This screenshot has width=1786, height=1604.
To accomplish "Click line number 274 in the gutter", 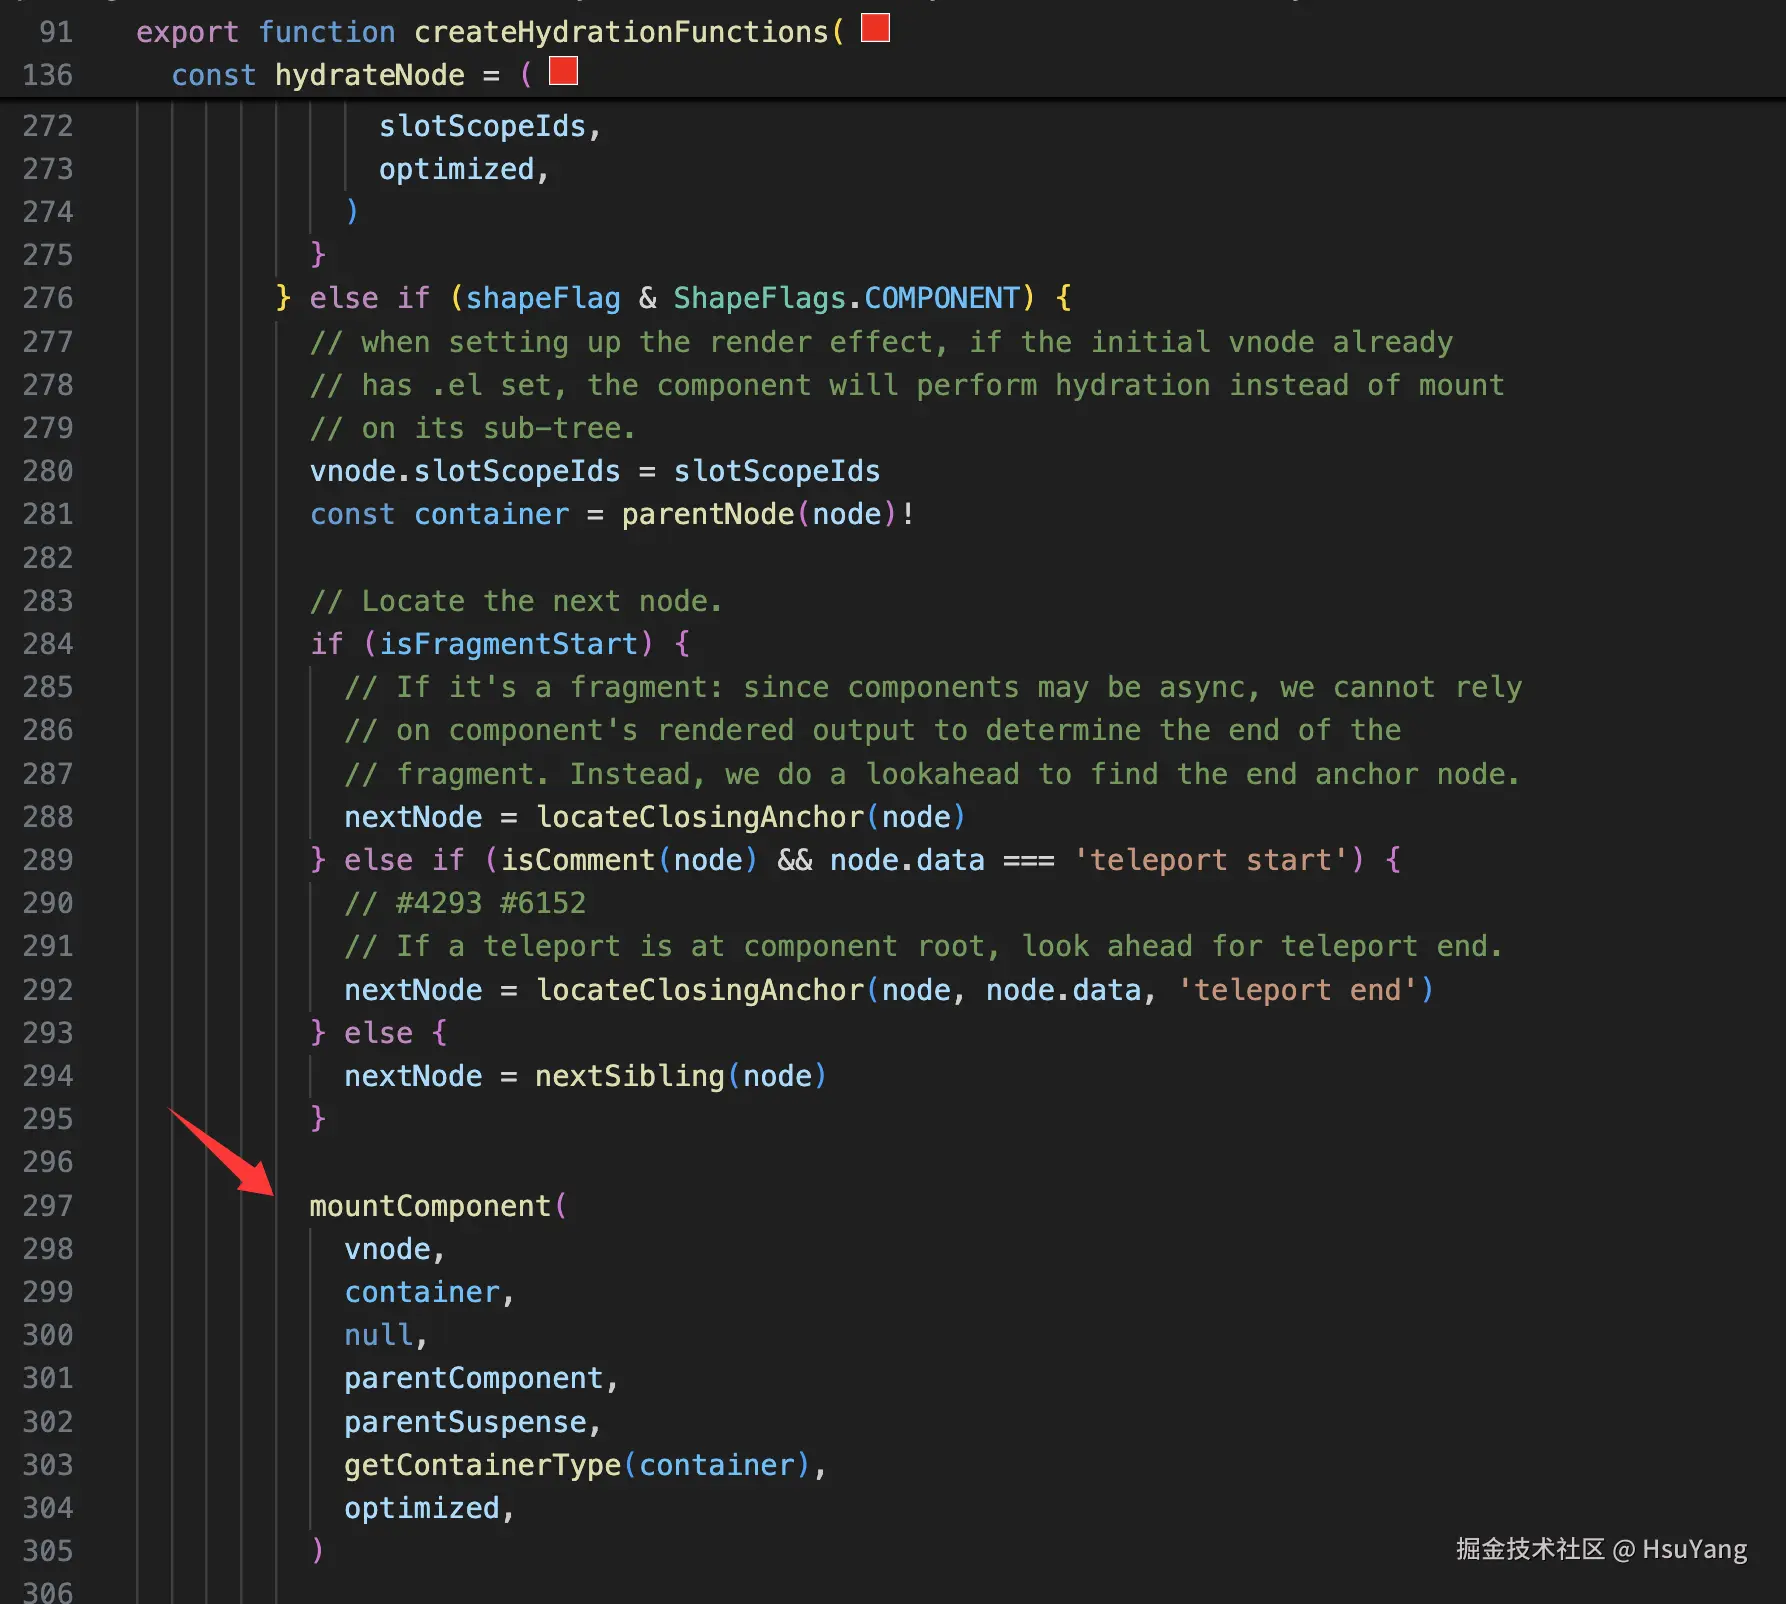I will click(48, 212).
